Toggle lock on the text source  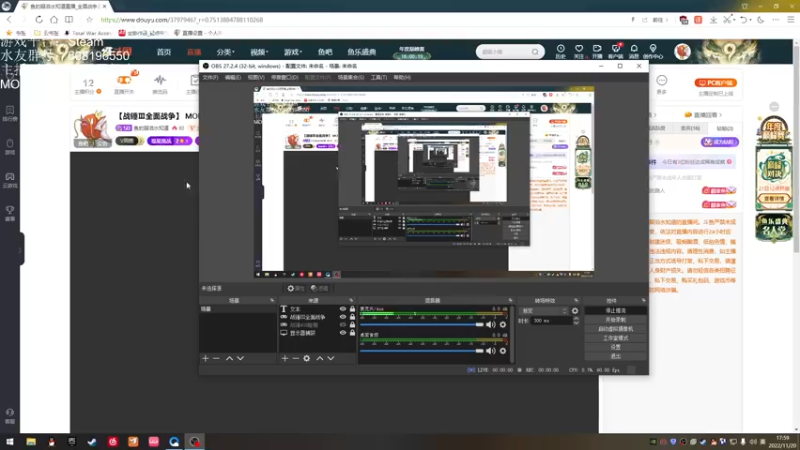352,309
